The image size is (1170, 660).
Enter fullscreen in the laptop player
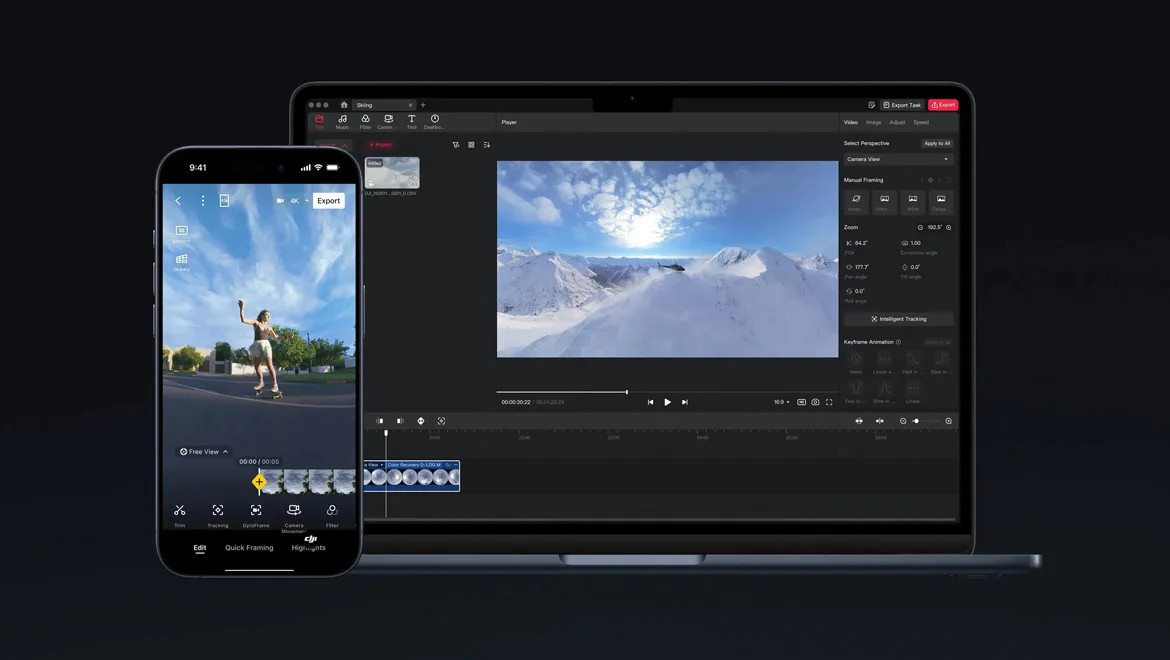pyautogui.click(x=829, y=402)
